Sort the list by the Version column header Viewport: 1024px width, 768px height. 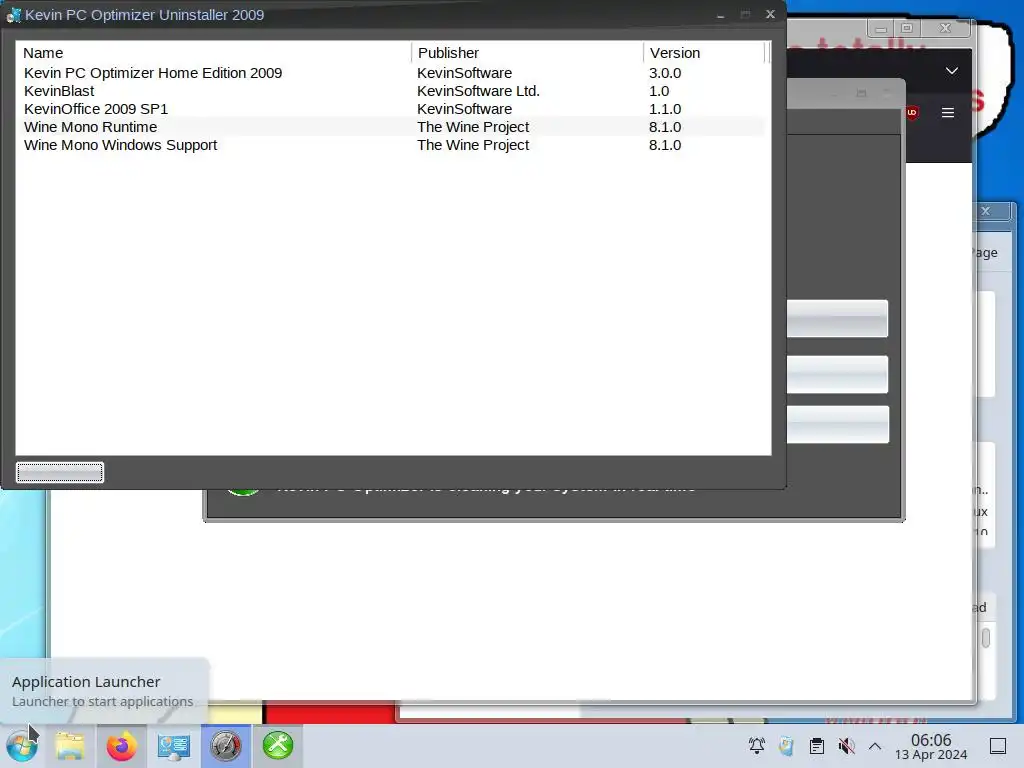click(704, 53)
